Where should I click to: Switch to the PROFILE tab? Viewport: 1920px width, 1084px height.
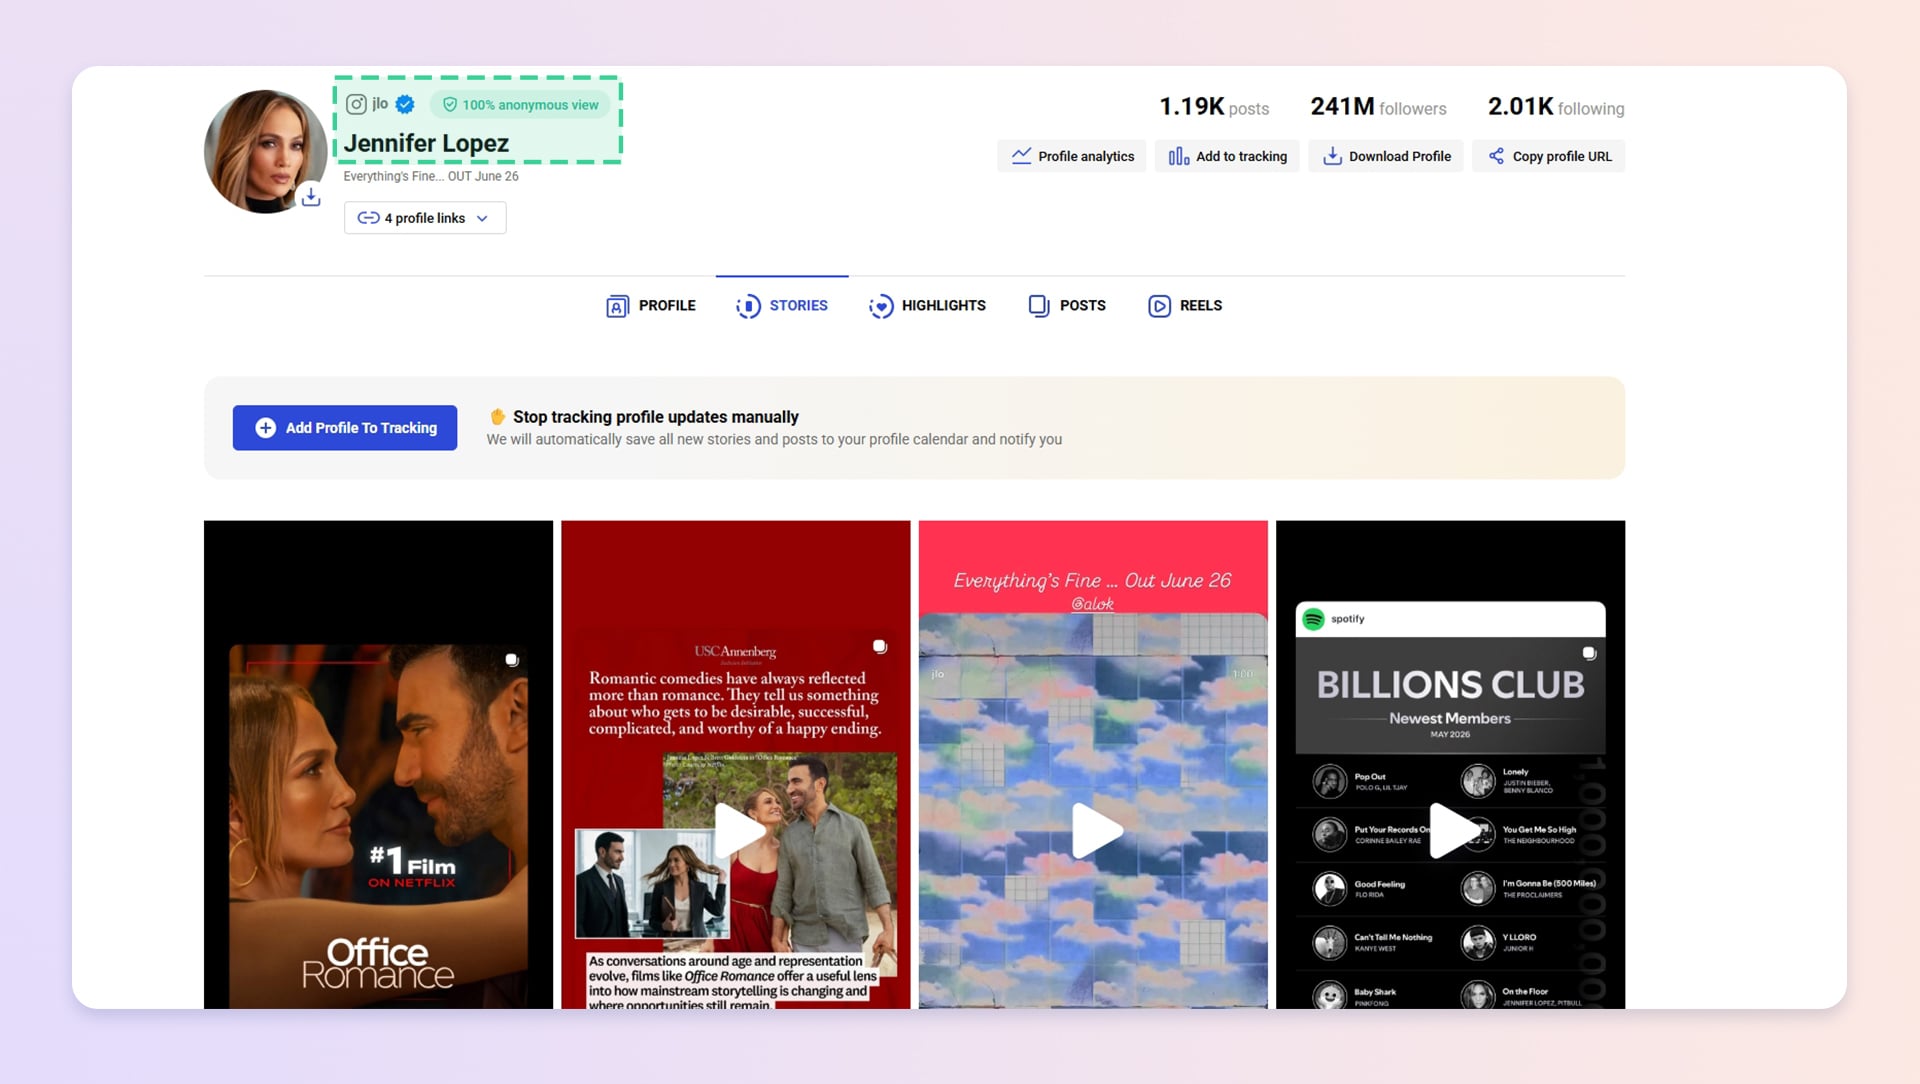click(650, 306)
